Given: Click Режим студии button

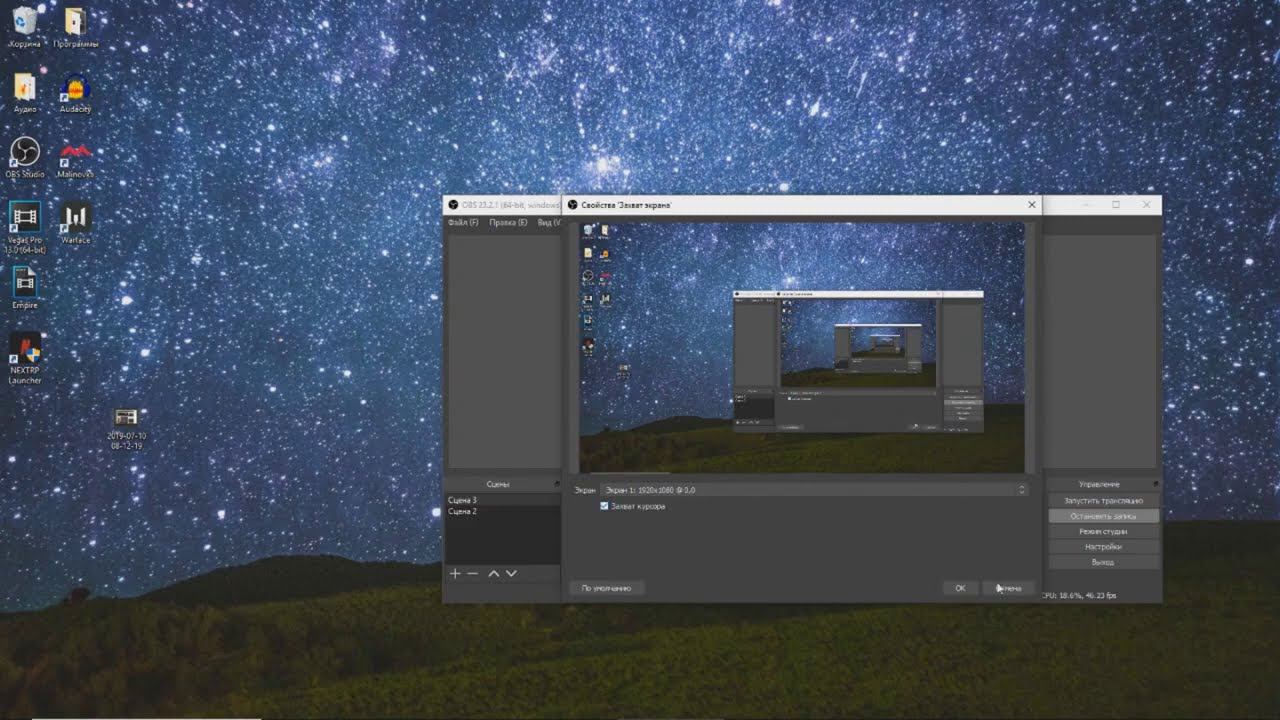Looking at the screenshot, I should pyautogui.click(x=1104, y=531).
